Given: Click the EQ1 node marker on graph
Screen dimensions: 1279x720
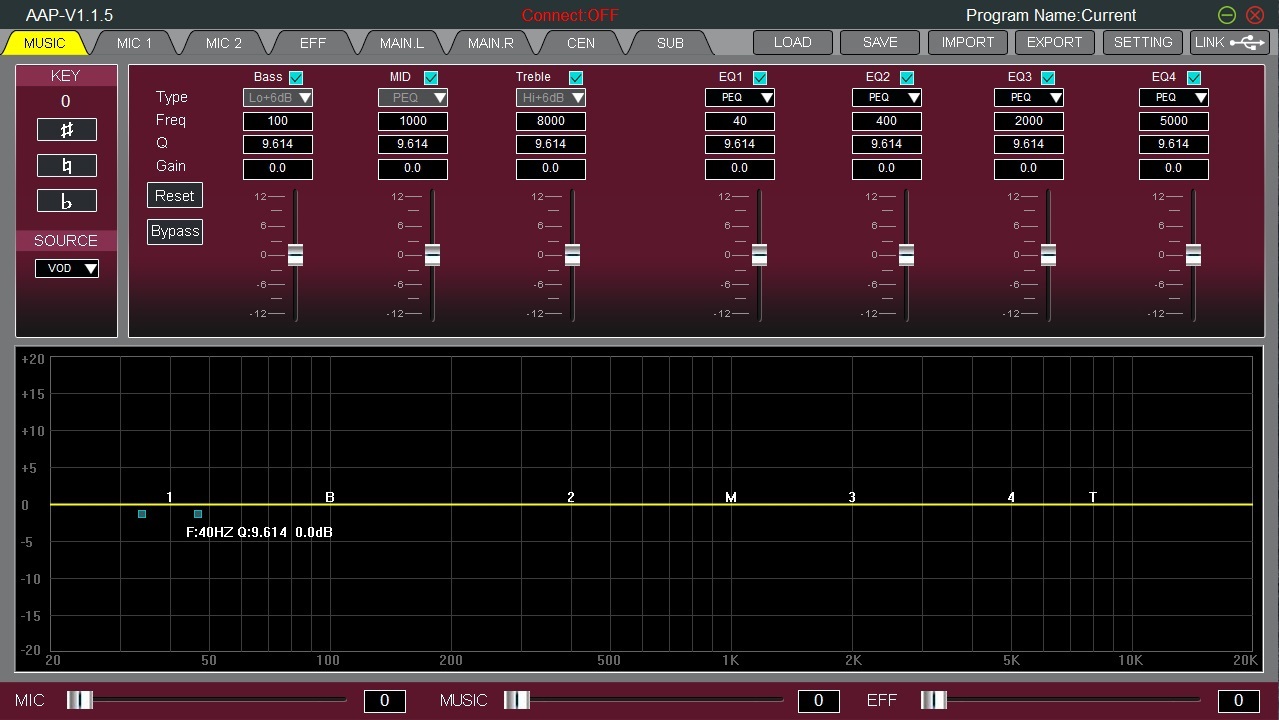Looking at the screenshot, I should [x=170, y=498].
